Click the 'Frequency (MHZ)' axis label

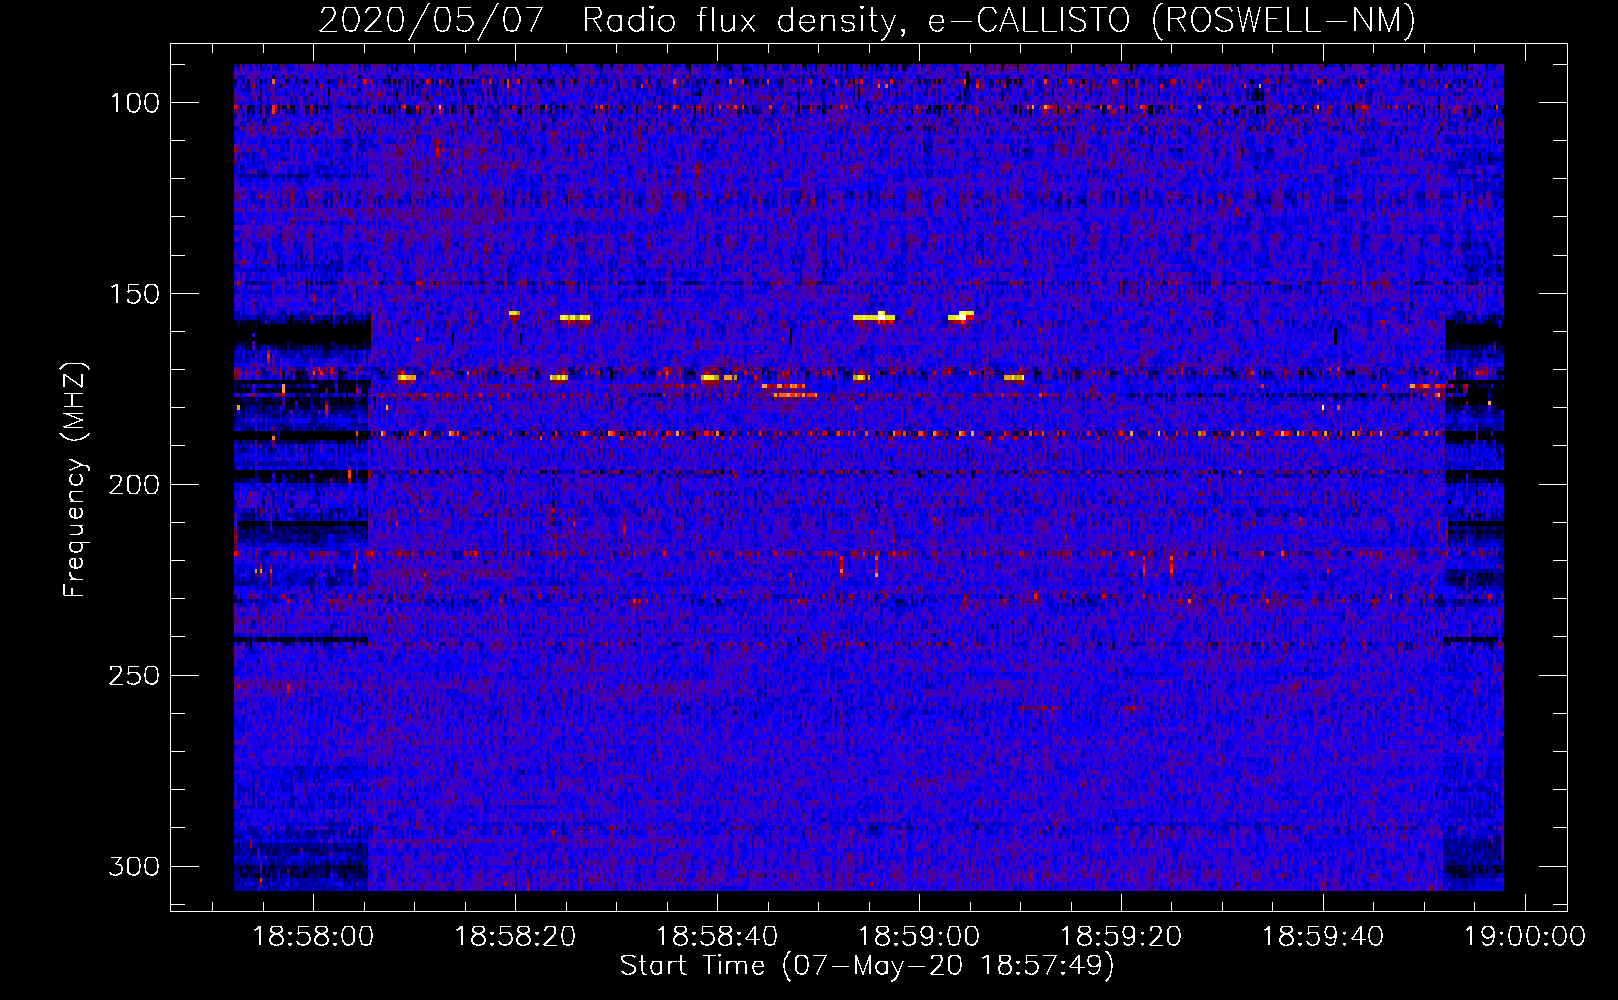(x=75, y=480)
